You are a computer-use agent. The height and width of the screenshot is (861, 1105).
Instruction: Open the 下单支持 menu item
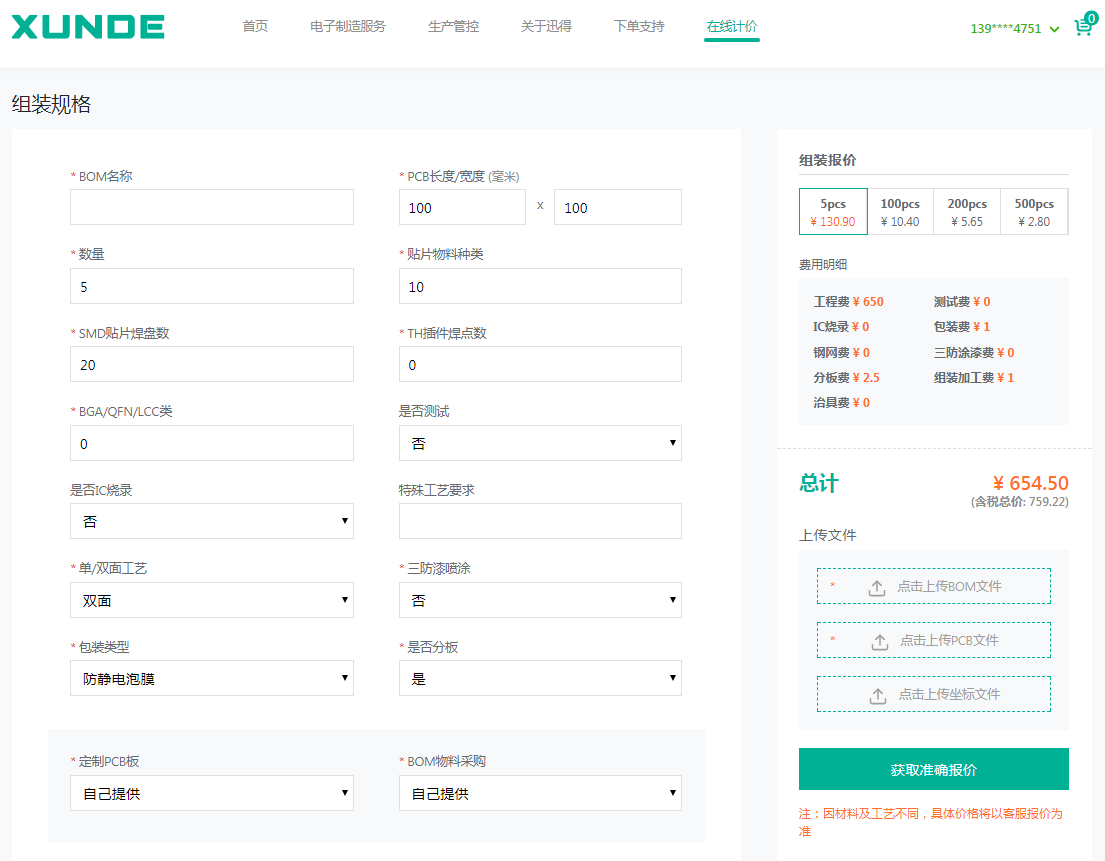click(639, 27)
